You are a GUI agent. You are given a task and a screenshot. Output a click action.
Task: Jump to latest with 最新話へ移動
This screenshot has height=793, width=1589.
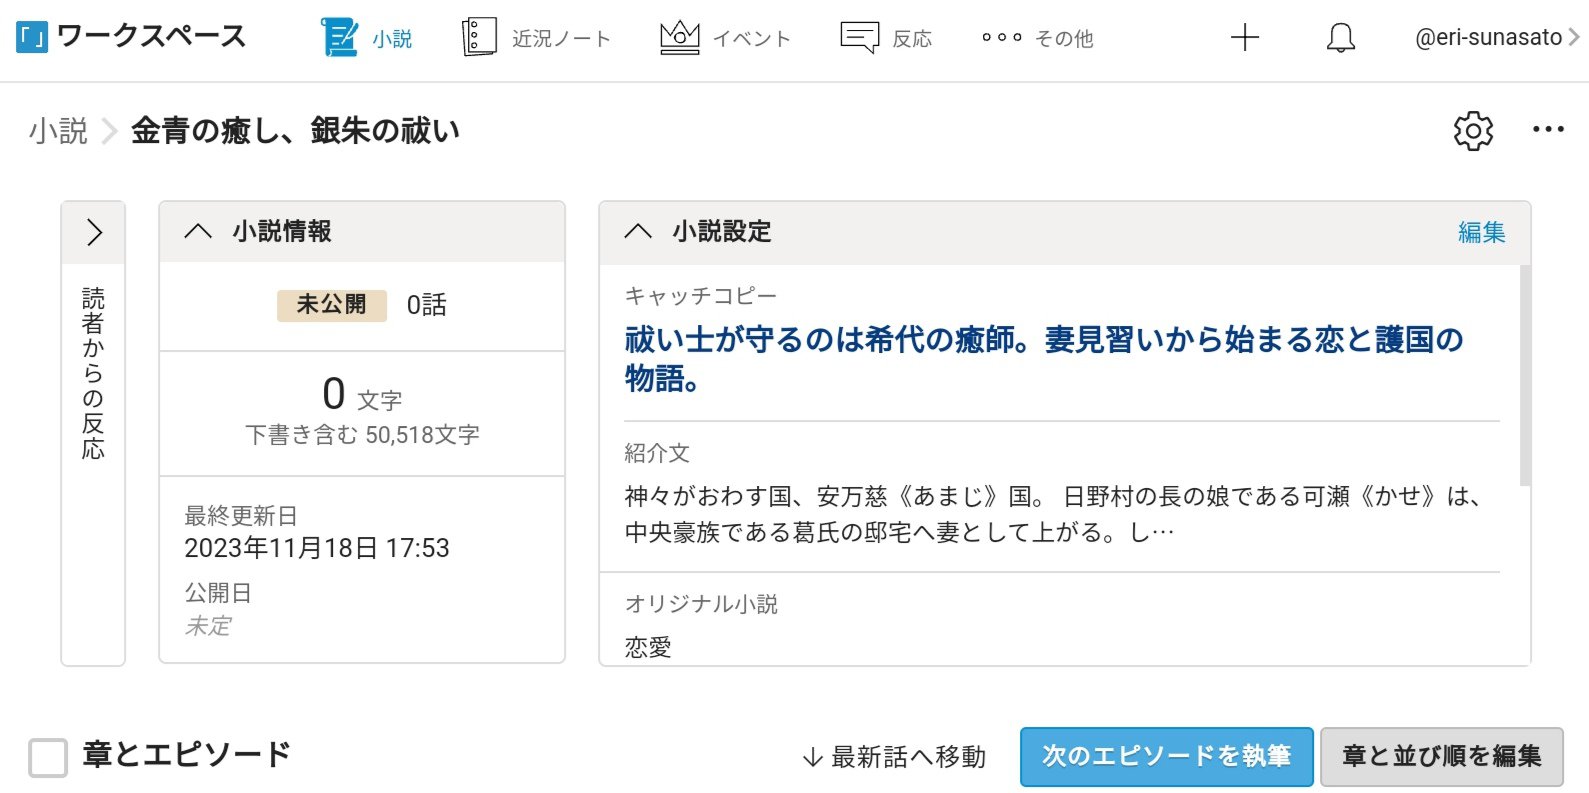tap(895, 758)
